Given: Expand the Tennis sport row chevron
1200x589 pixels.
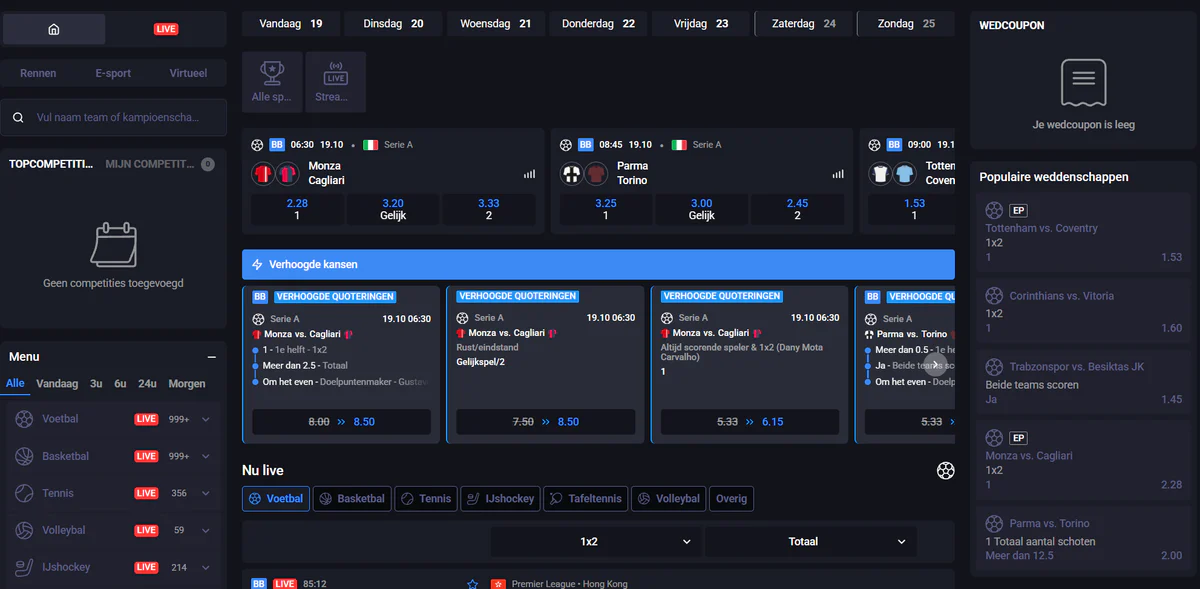Looking at the screenshot, I should click(x=206, y=493).
